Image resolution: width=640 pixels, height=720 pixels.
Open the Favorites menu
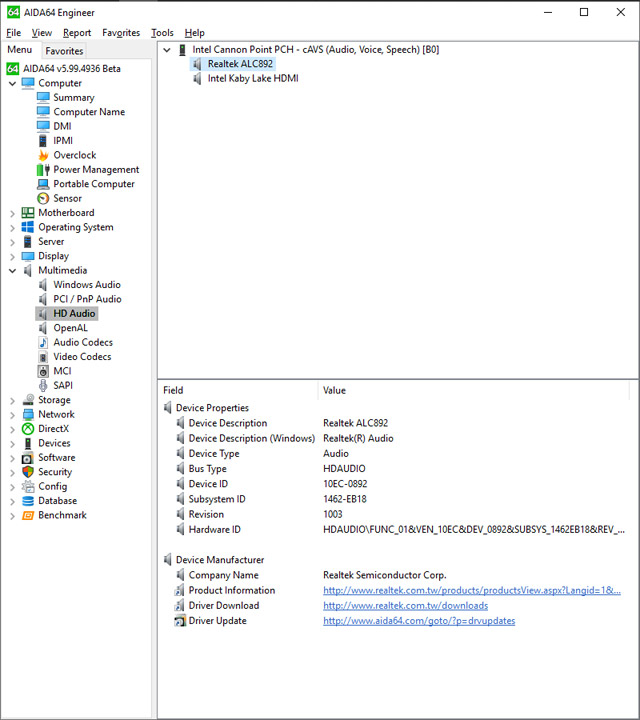(121, 33)
